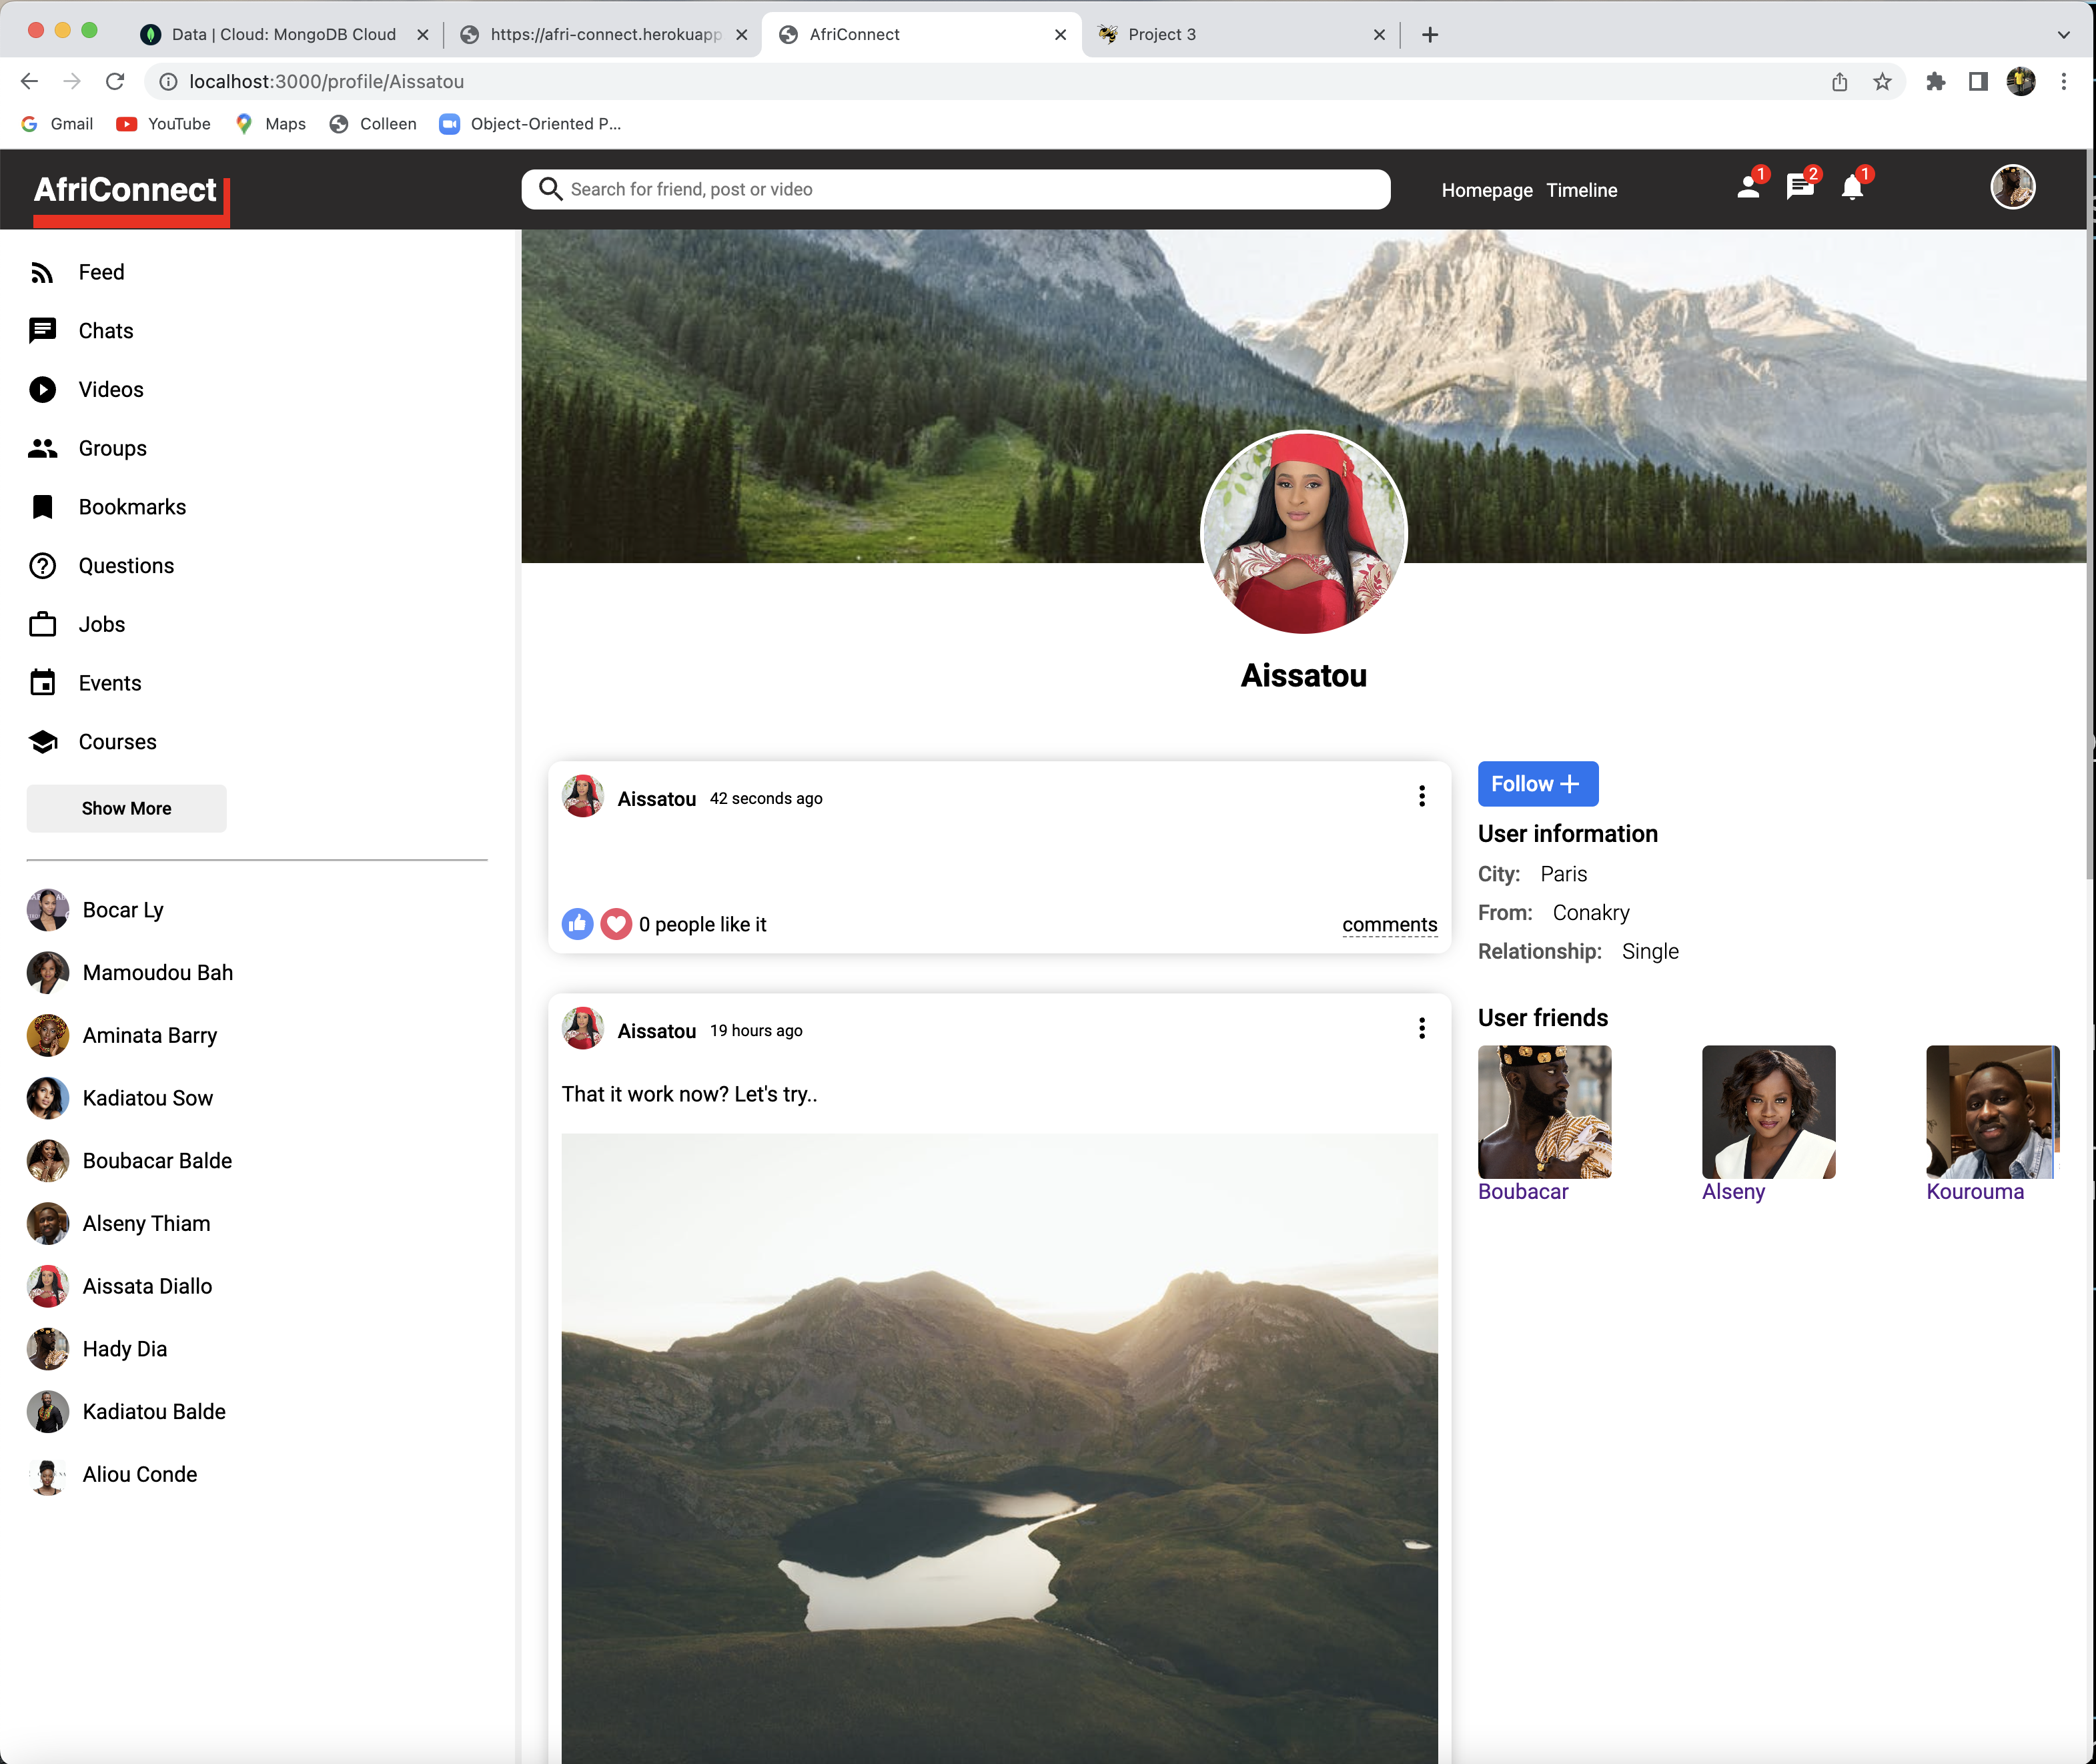This screenshot has height=1764, width=2096.
Task: Reload the page with the refresh icon
Action: pyautogui.click(x=115, y=81)
